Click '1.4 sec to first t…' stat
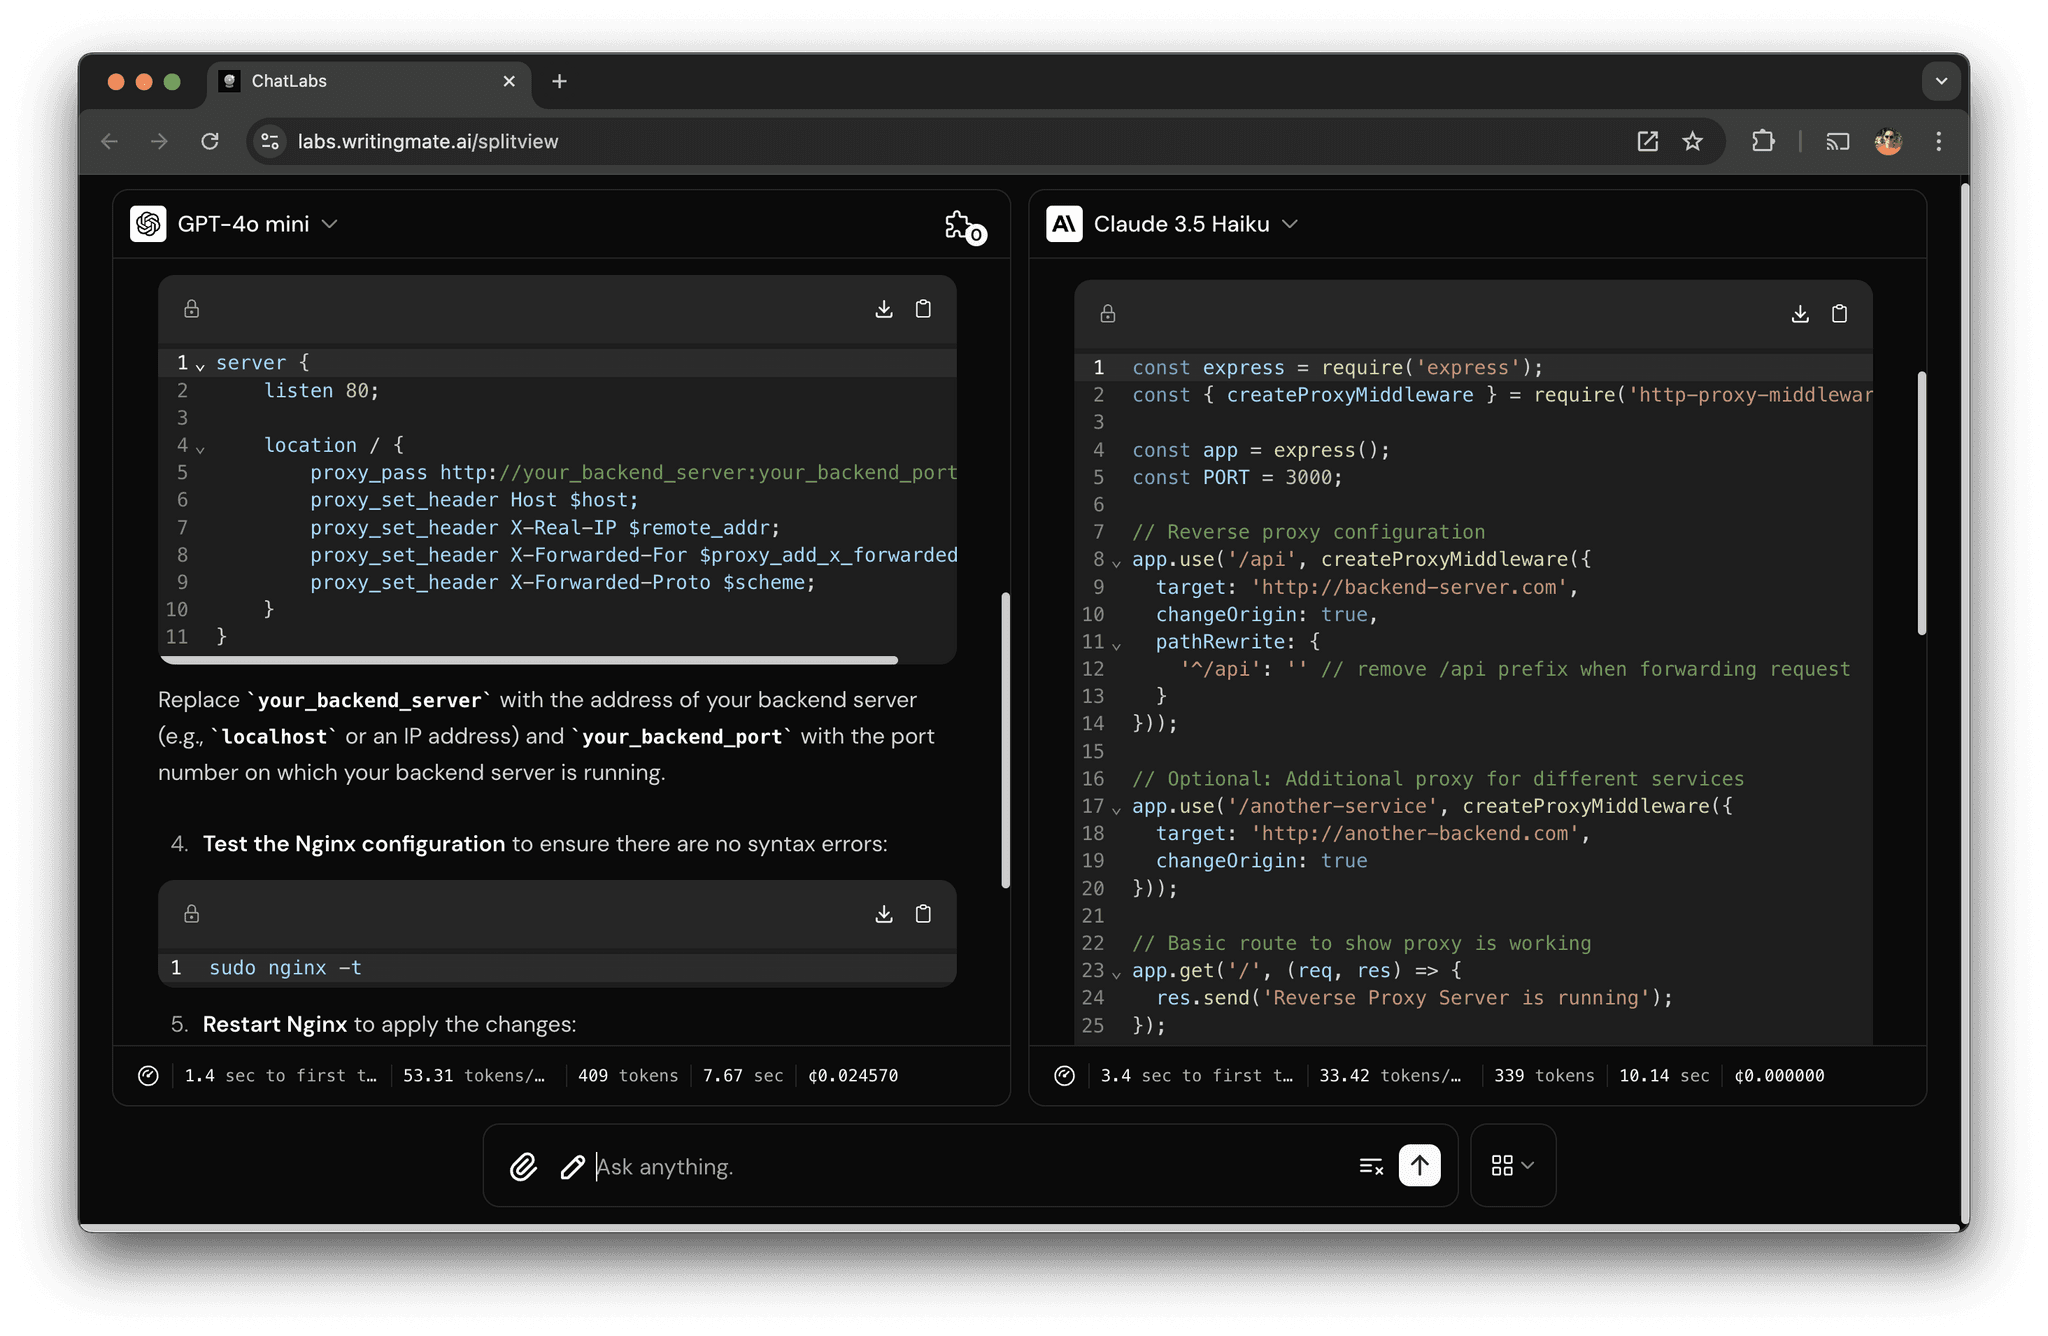Image resolution: width=2048 pixels, height=1336 pixels. point(281,1076)
